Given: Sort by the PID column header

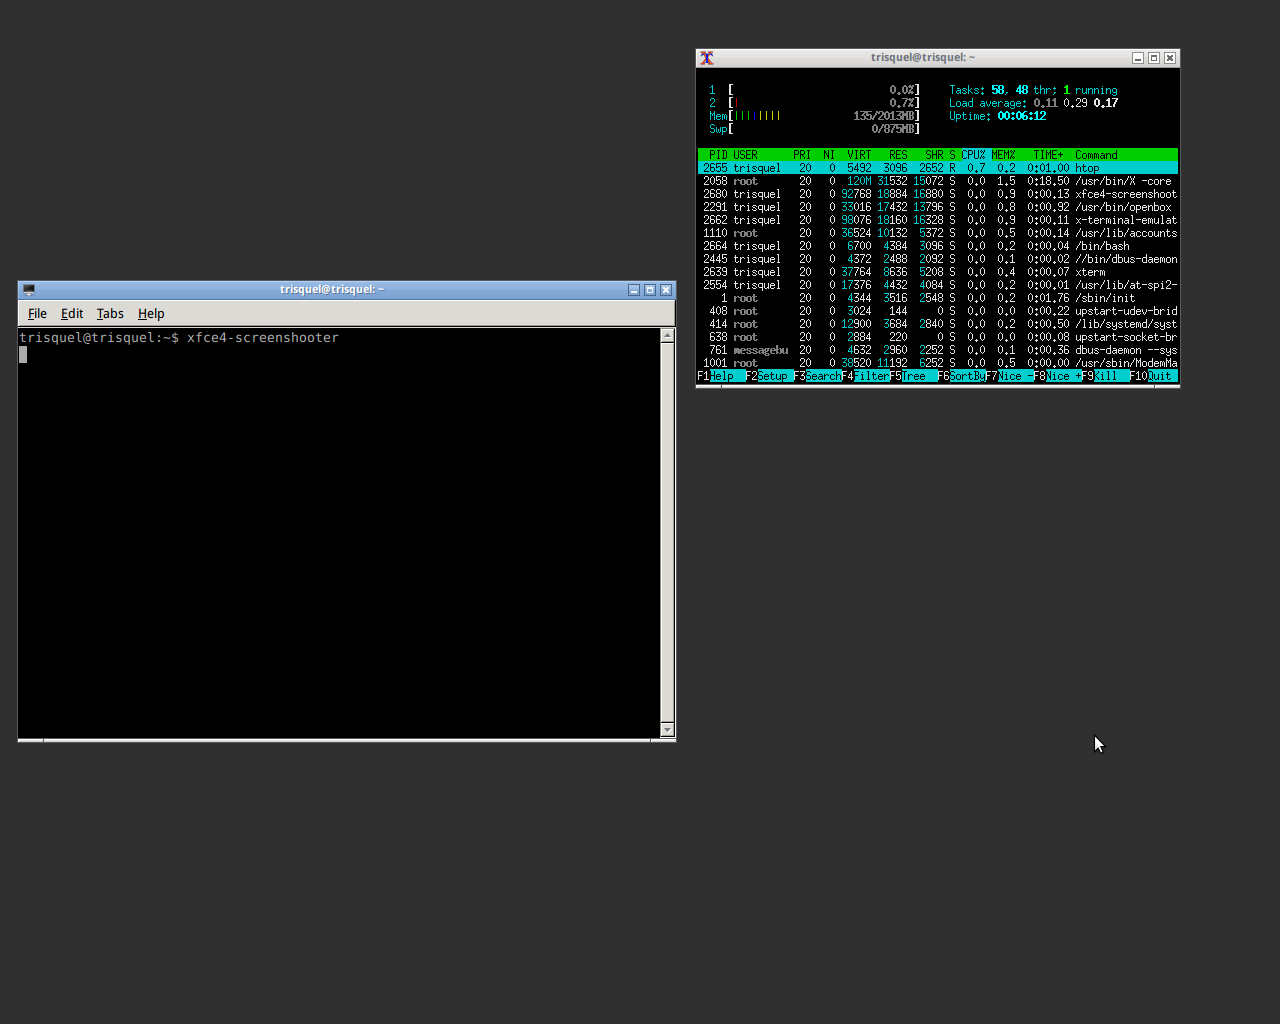Looking at the screenshot, I should (717, 155).
